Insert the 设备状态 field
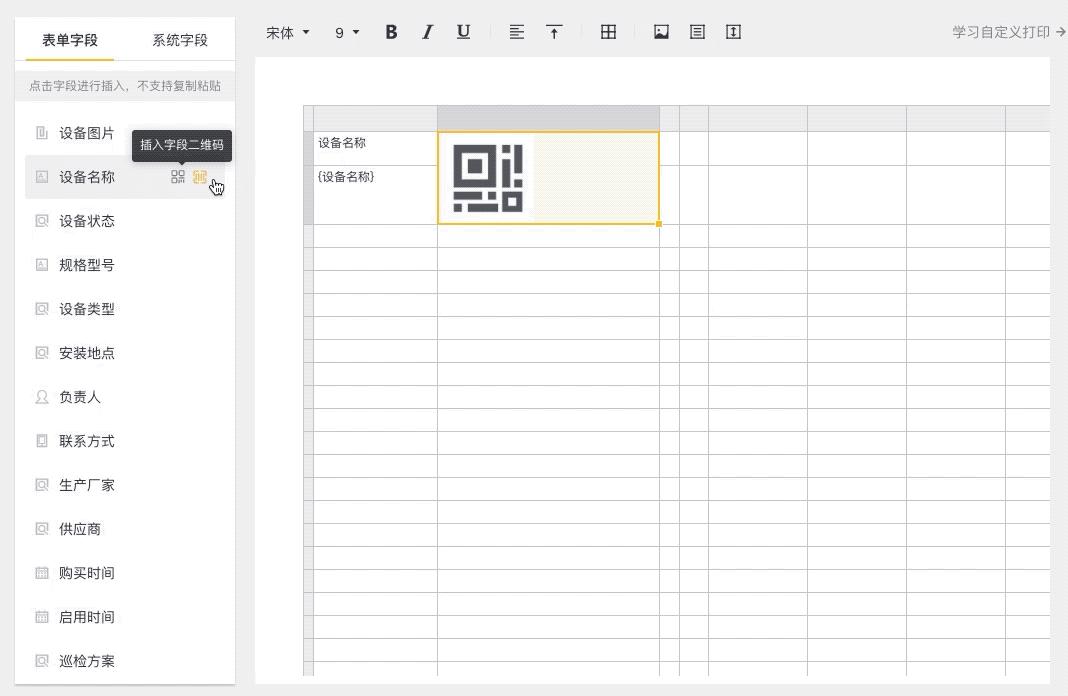 tap(87, 221)
